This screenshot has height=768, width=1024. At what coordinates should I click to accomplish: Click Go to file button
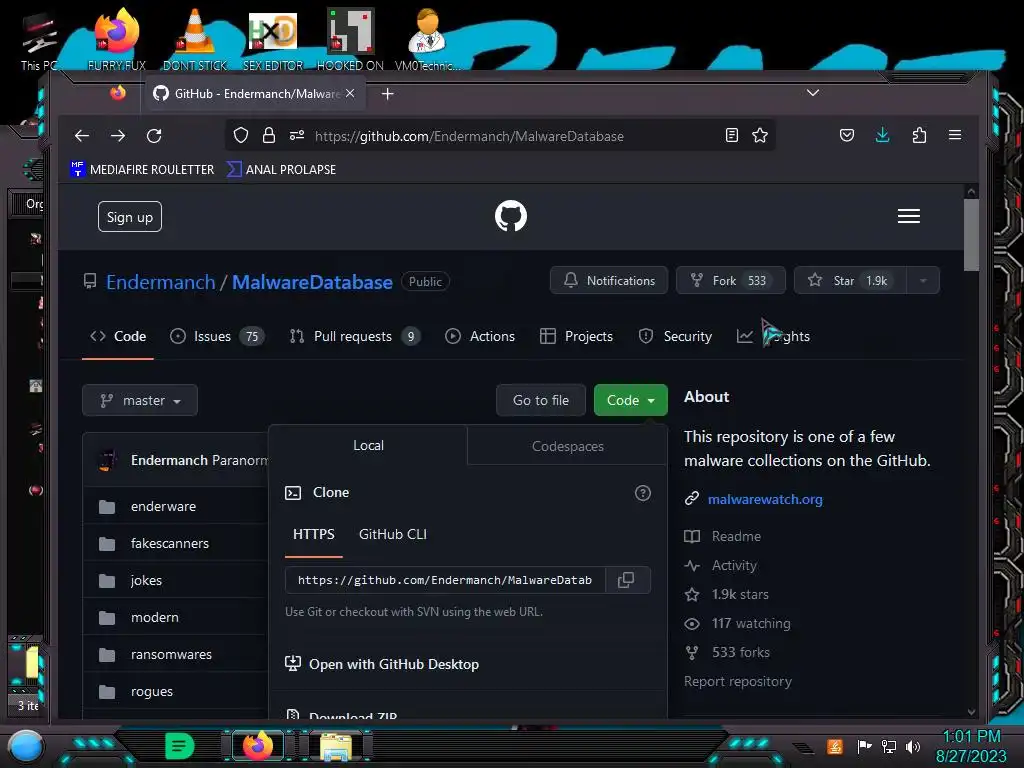pos(541,400)
